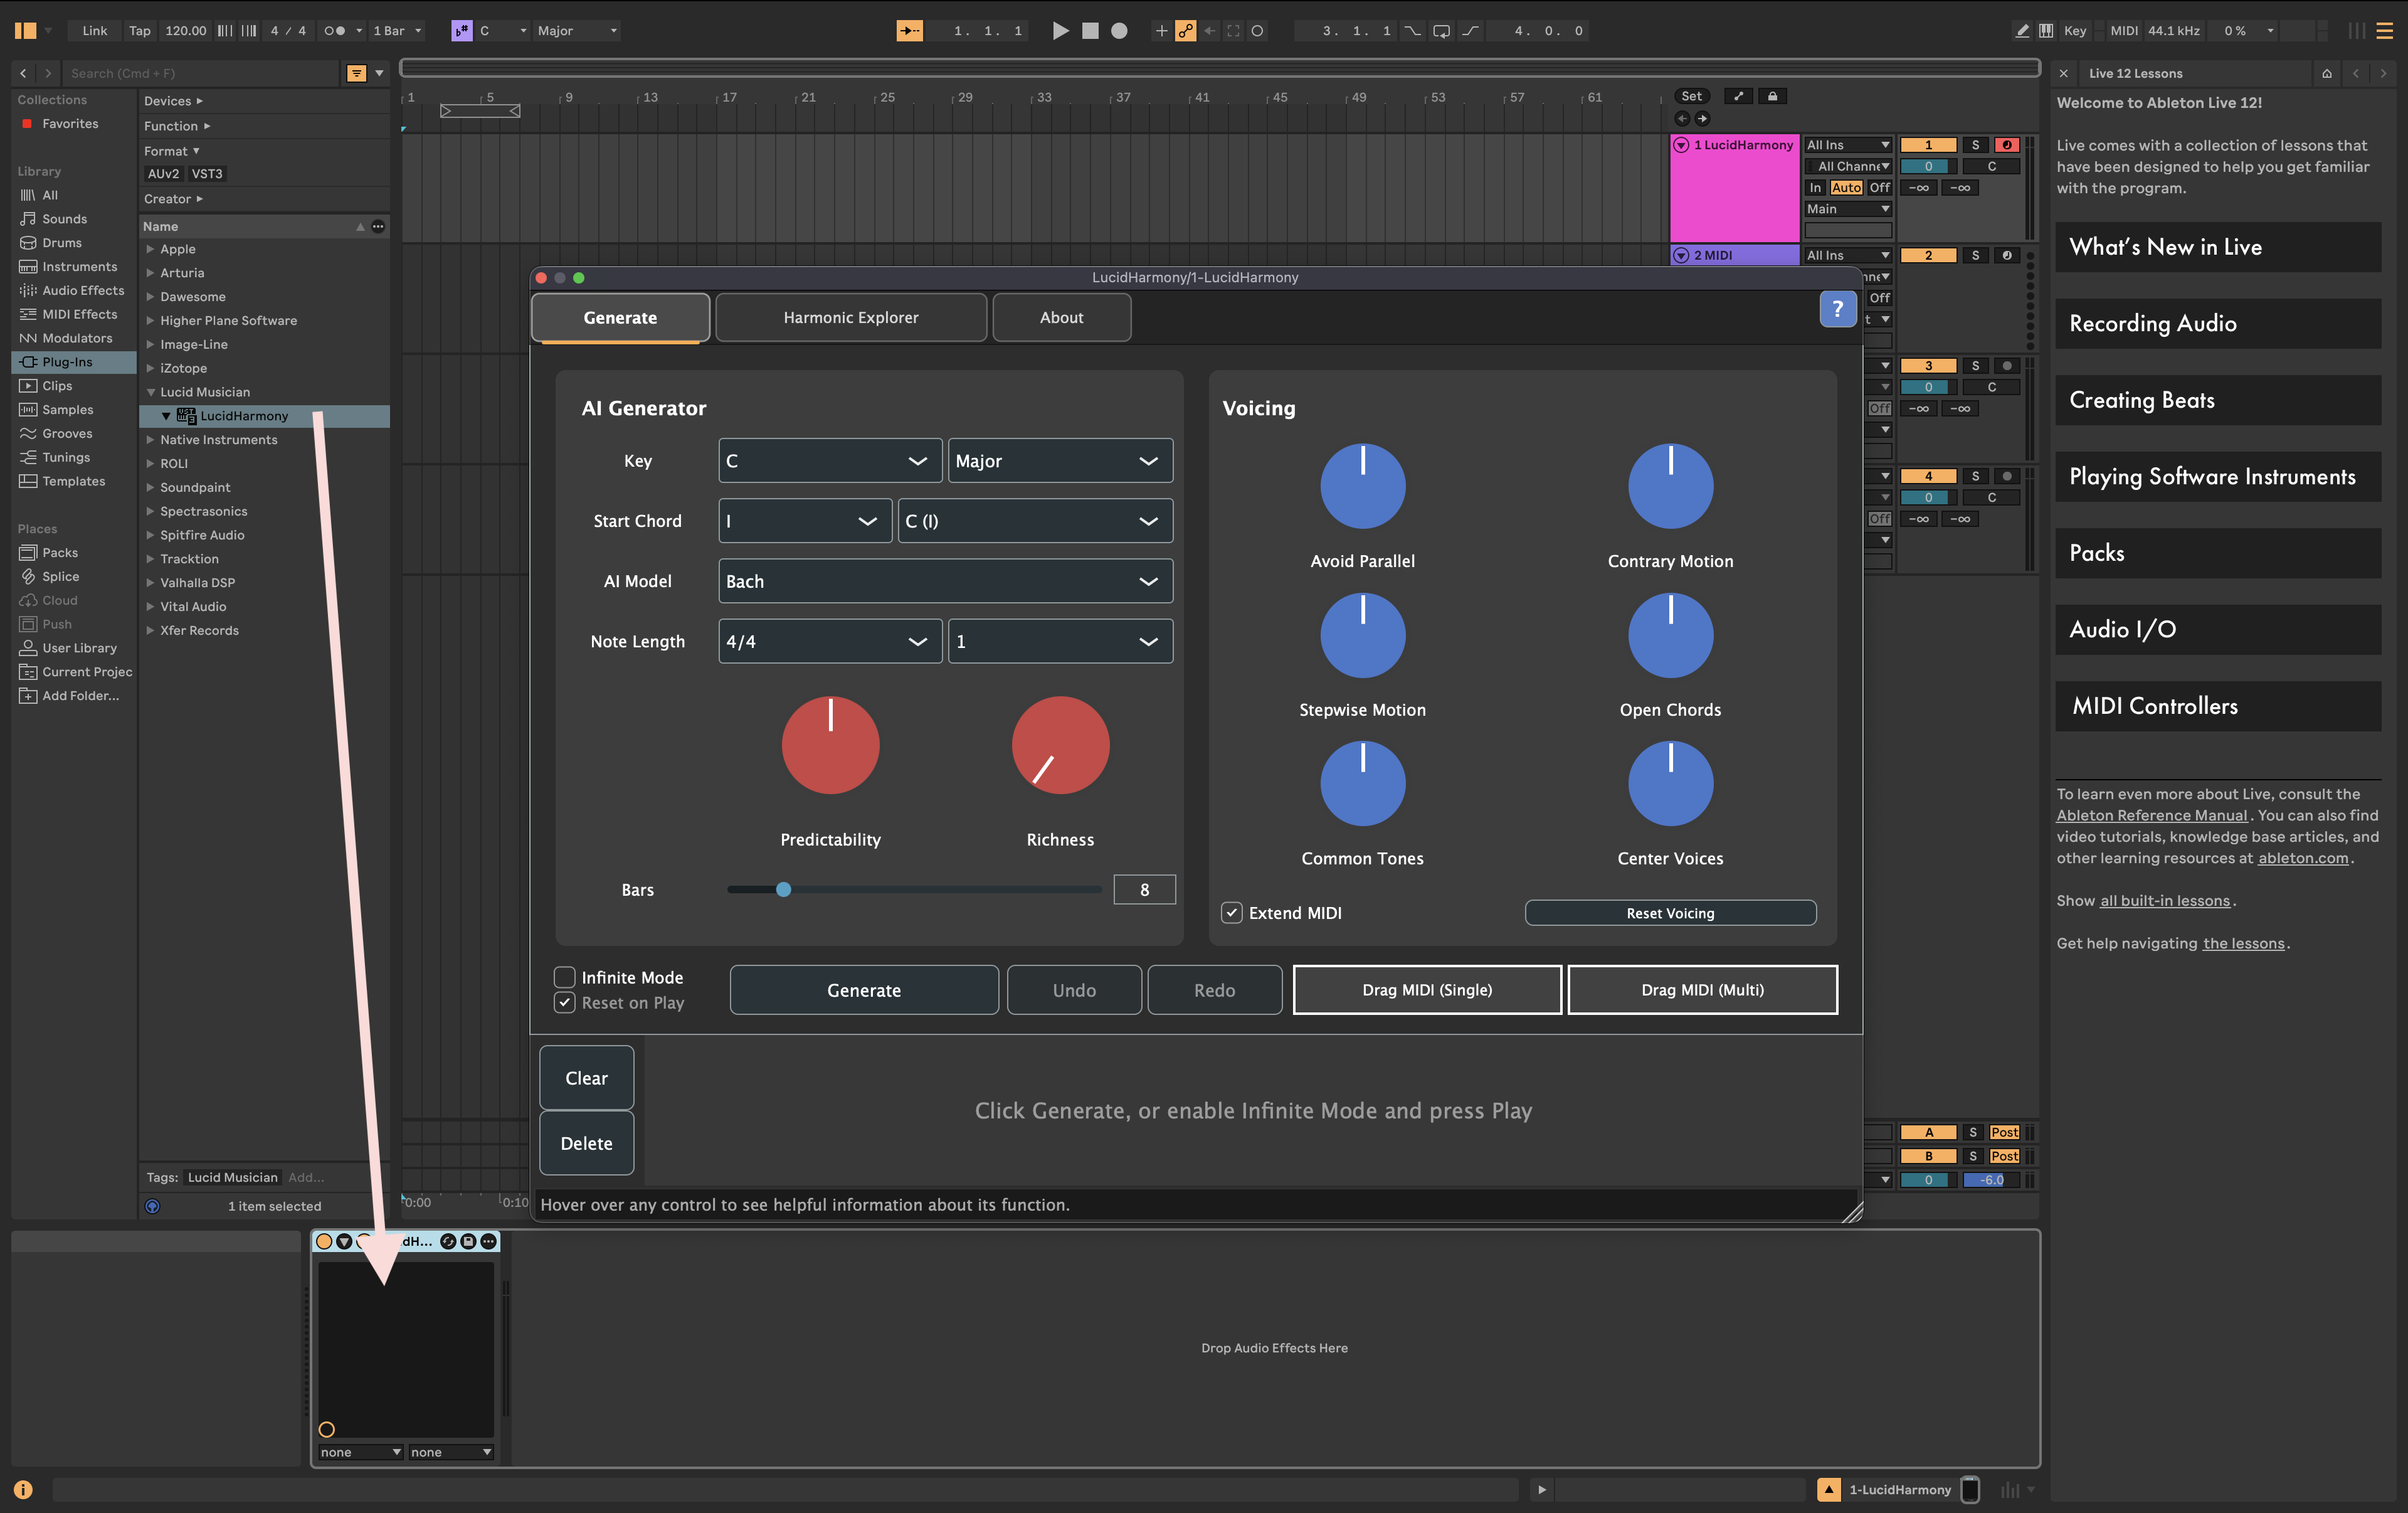Viewport: 2408px width, 1513px height.
Task: Open the MIDI Controllers lesson
Action: click(x=2217, y=706)
